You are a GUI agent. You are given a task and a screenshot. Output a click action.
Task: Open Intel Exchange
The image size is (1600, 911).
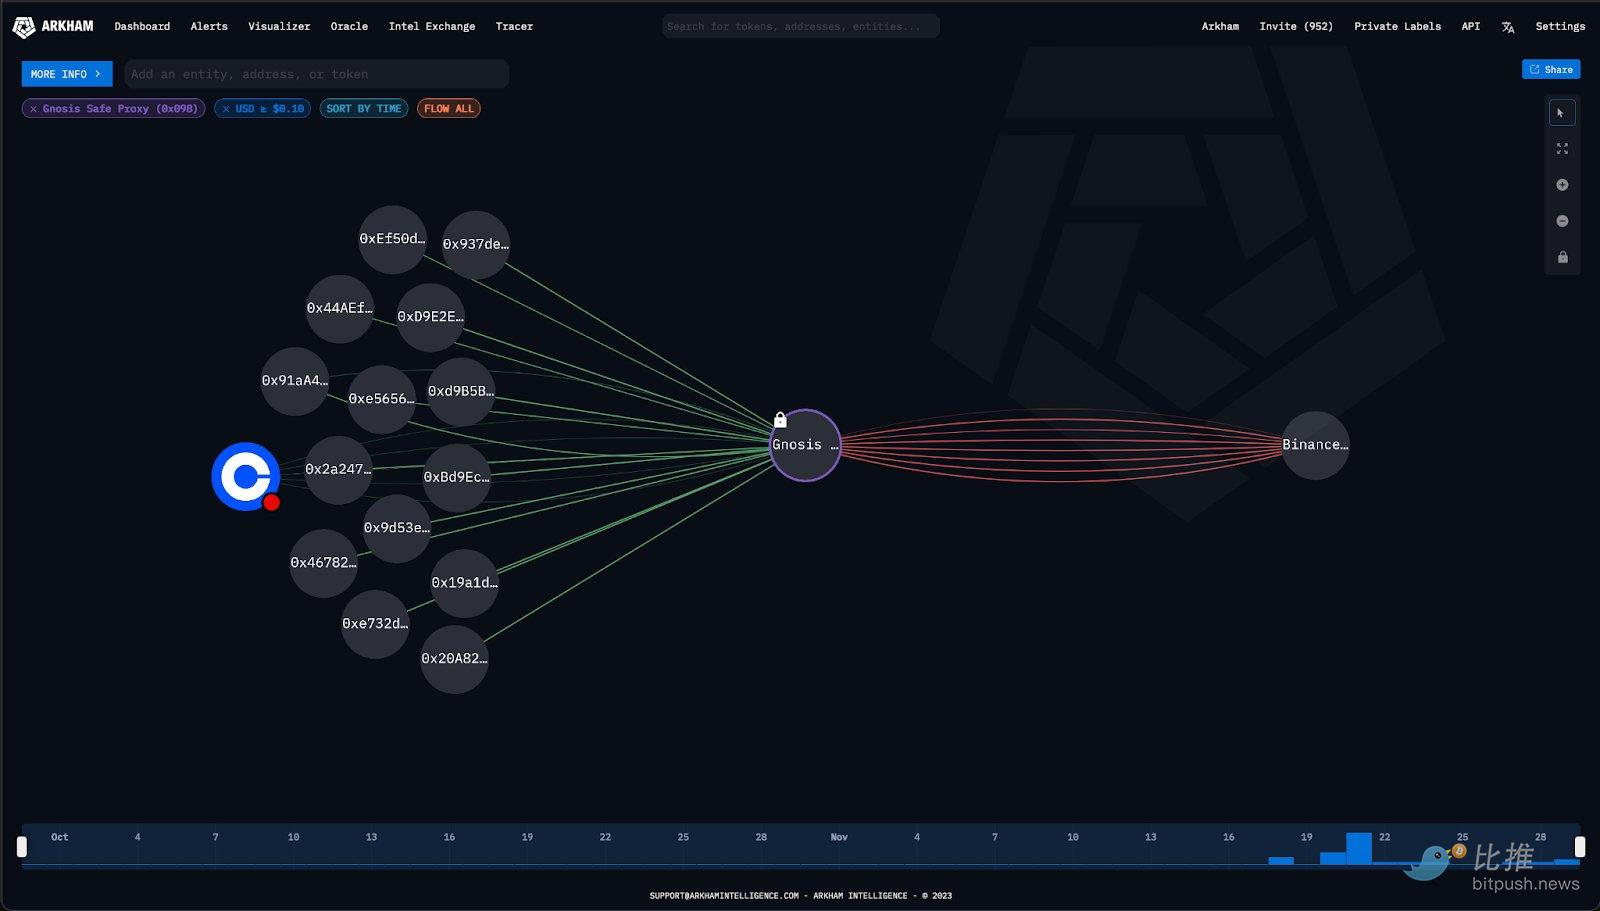432,27
